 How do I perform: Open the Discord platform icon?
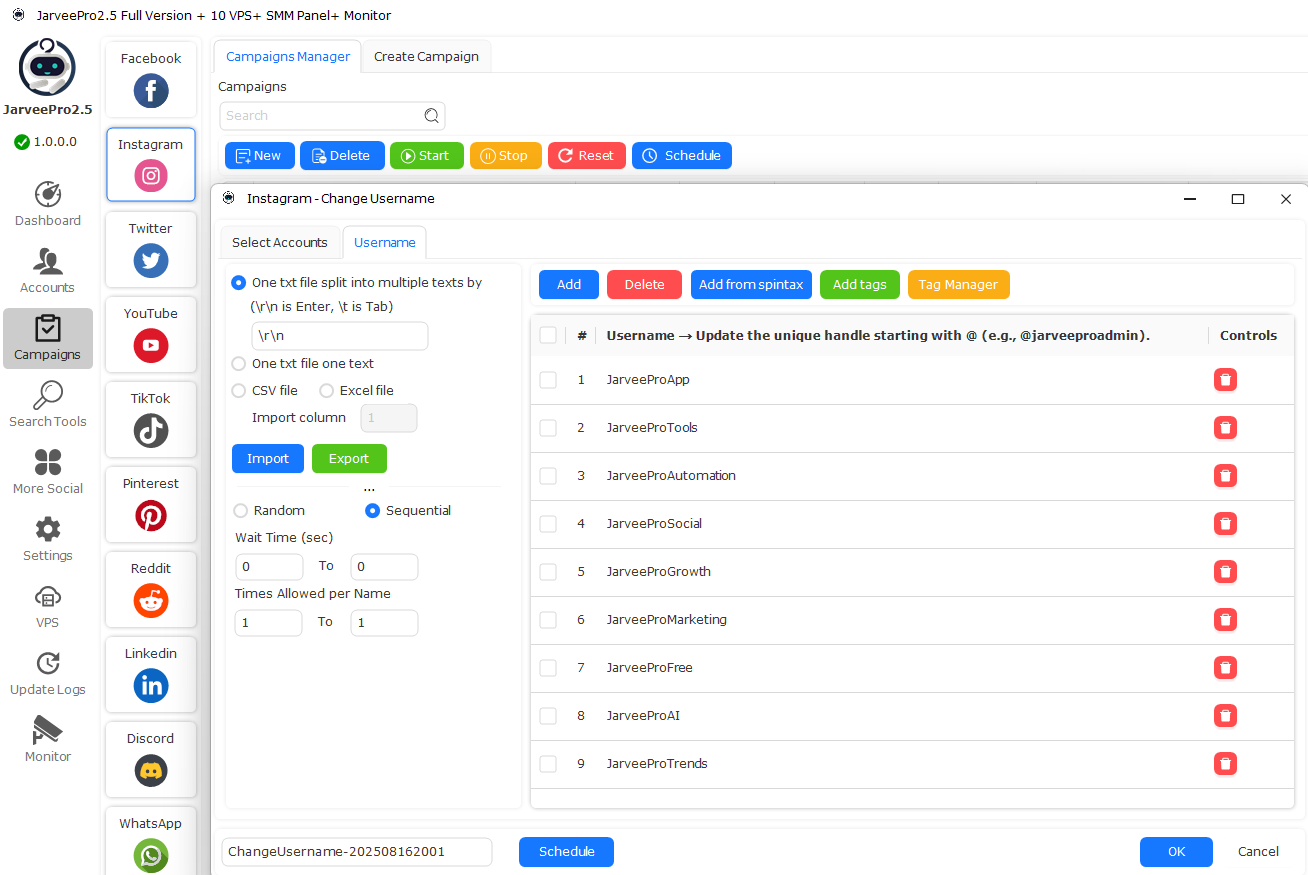coord(151,771)
